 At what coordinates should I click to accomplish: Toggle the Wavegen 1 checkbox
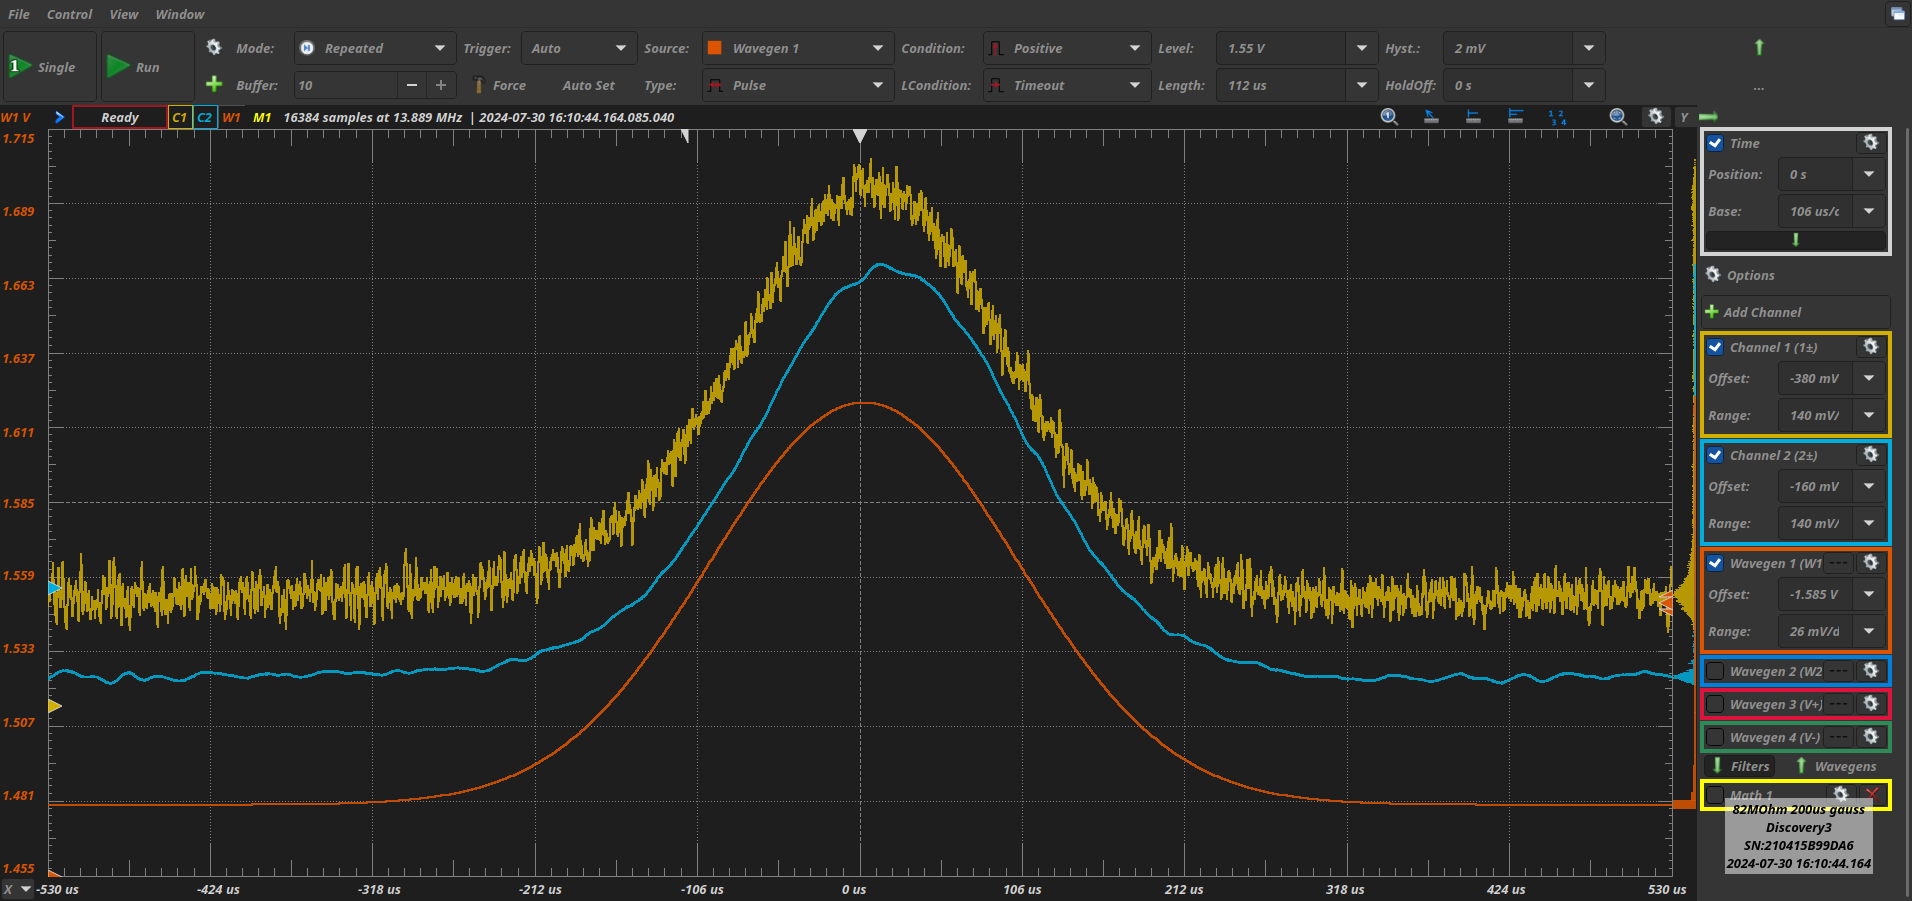[1716, 563]
